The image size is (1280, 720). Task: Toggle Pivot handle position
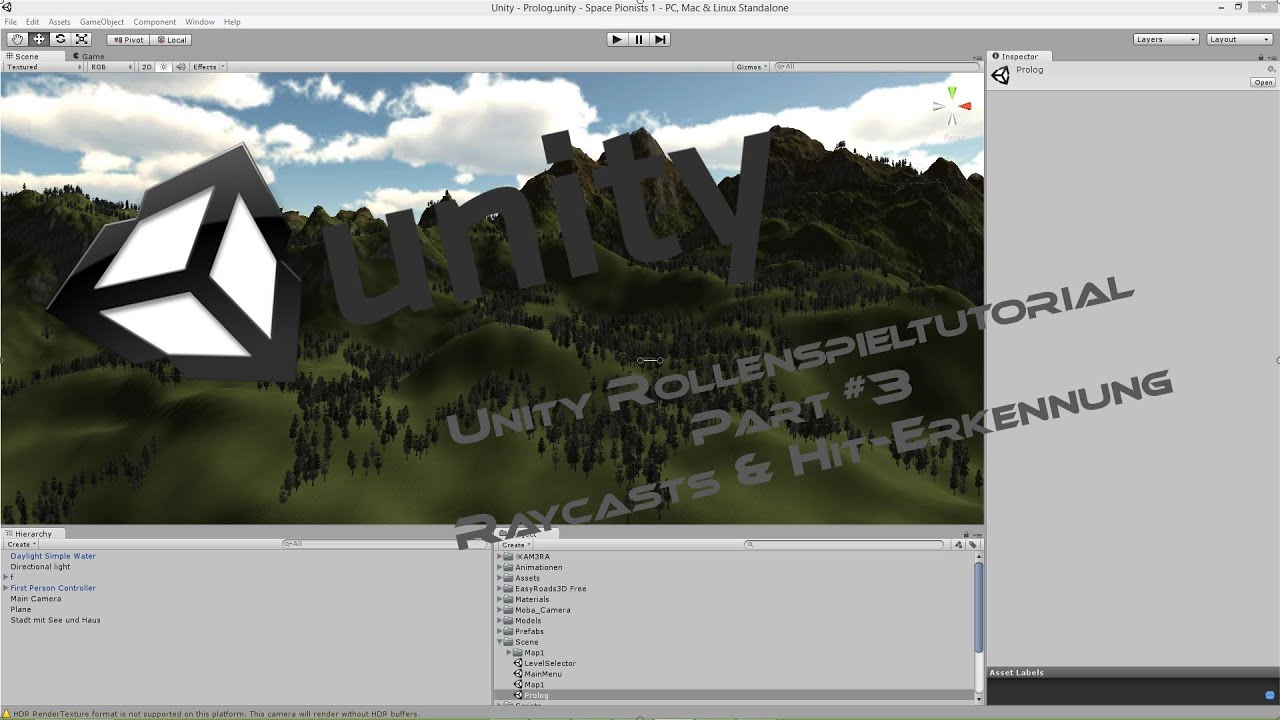pyautogui.click(x=127, y=40)
